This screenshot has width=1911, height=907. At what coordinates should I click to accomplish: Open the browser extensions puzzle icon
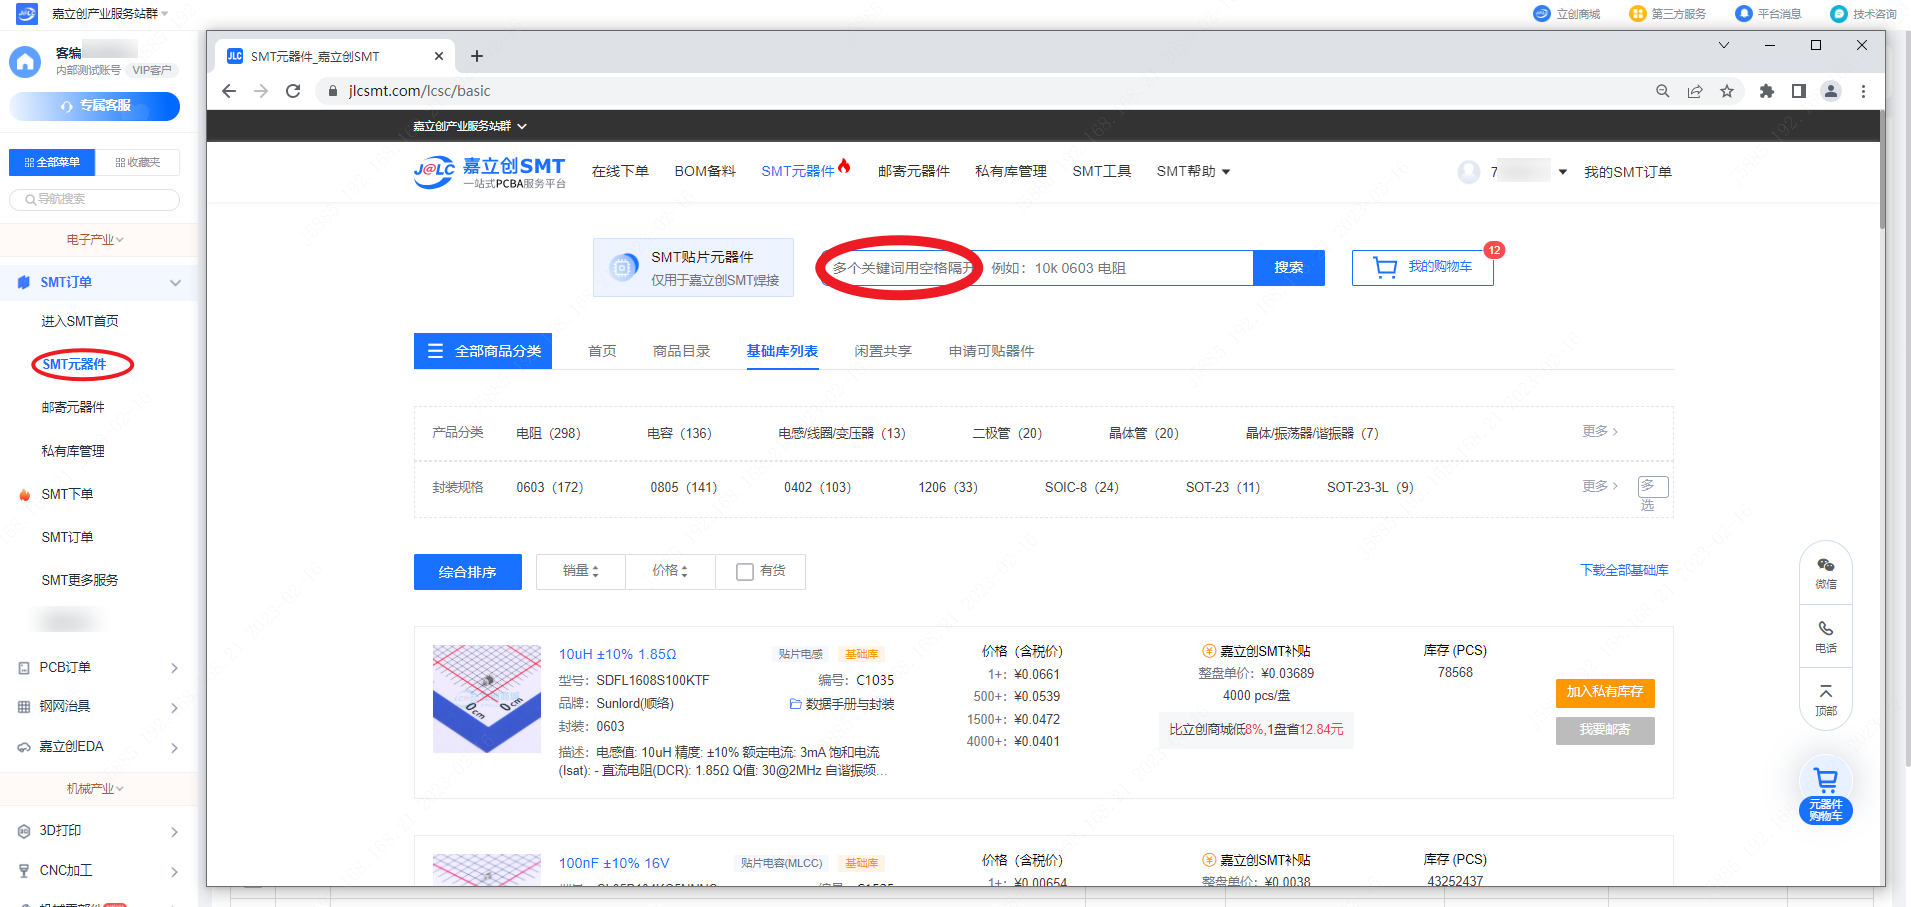[1767, 91]
